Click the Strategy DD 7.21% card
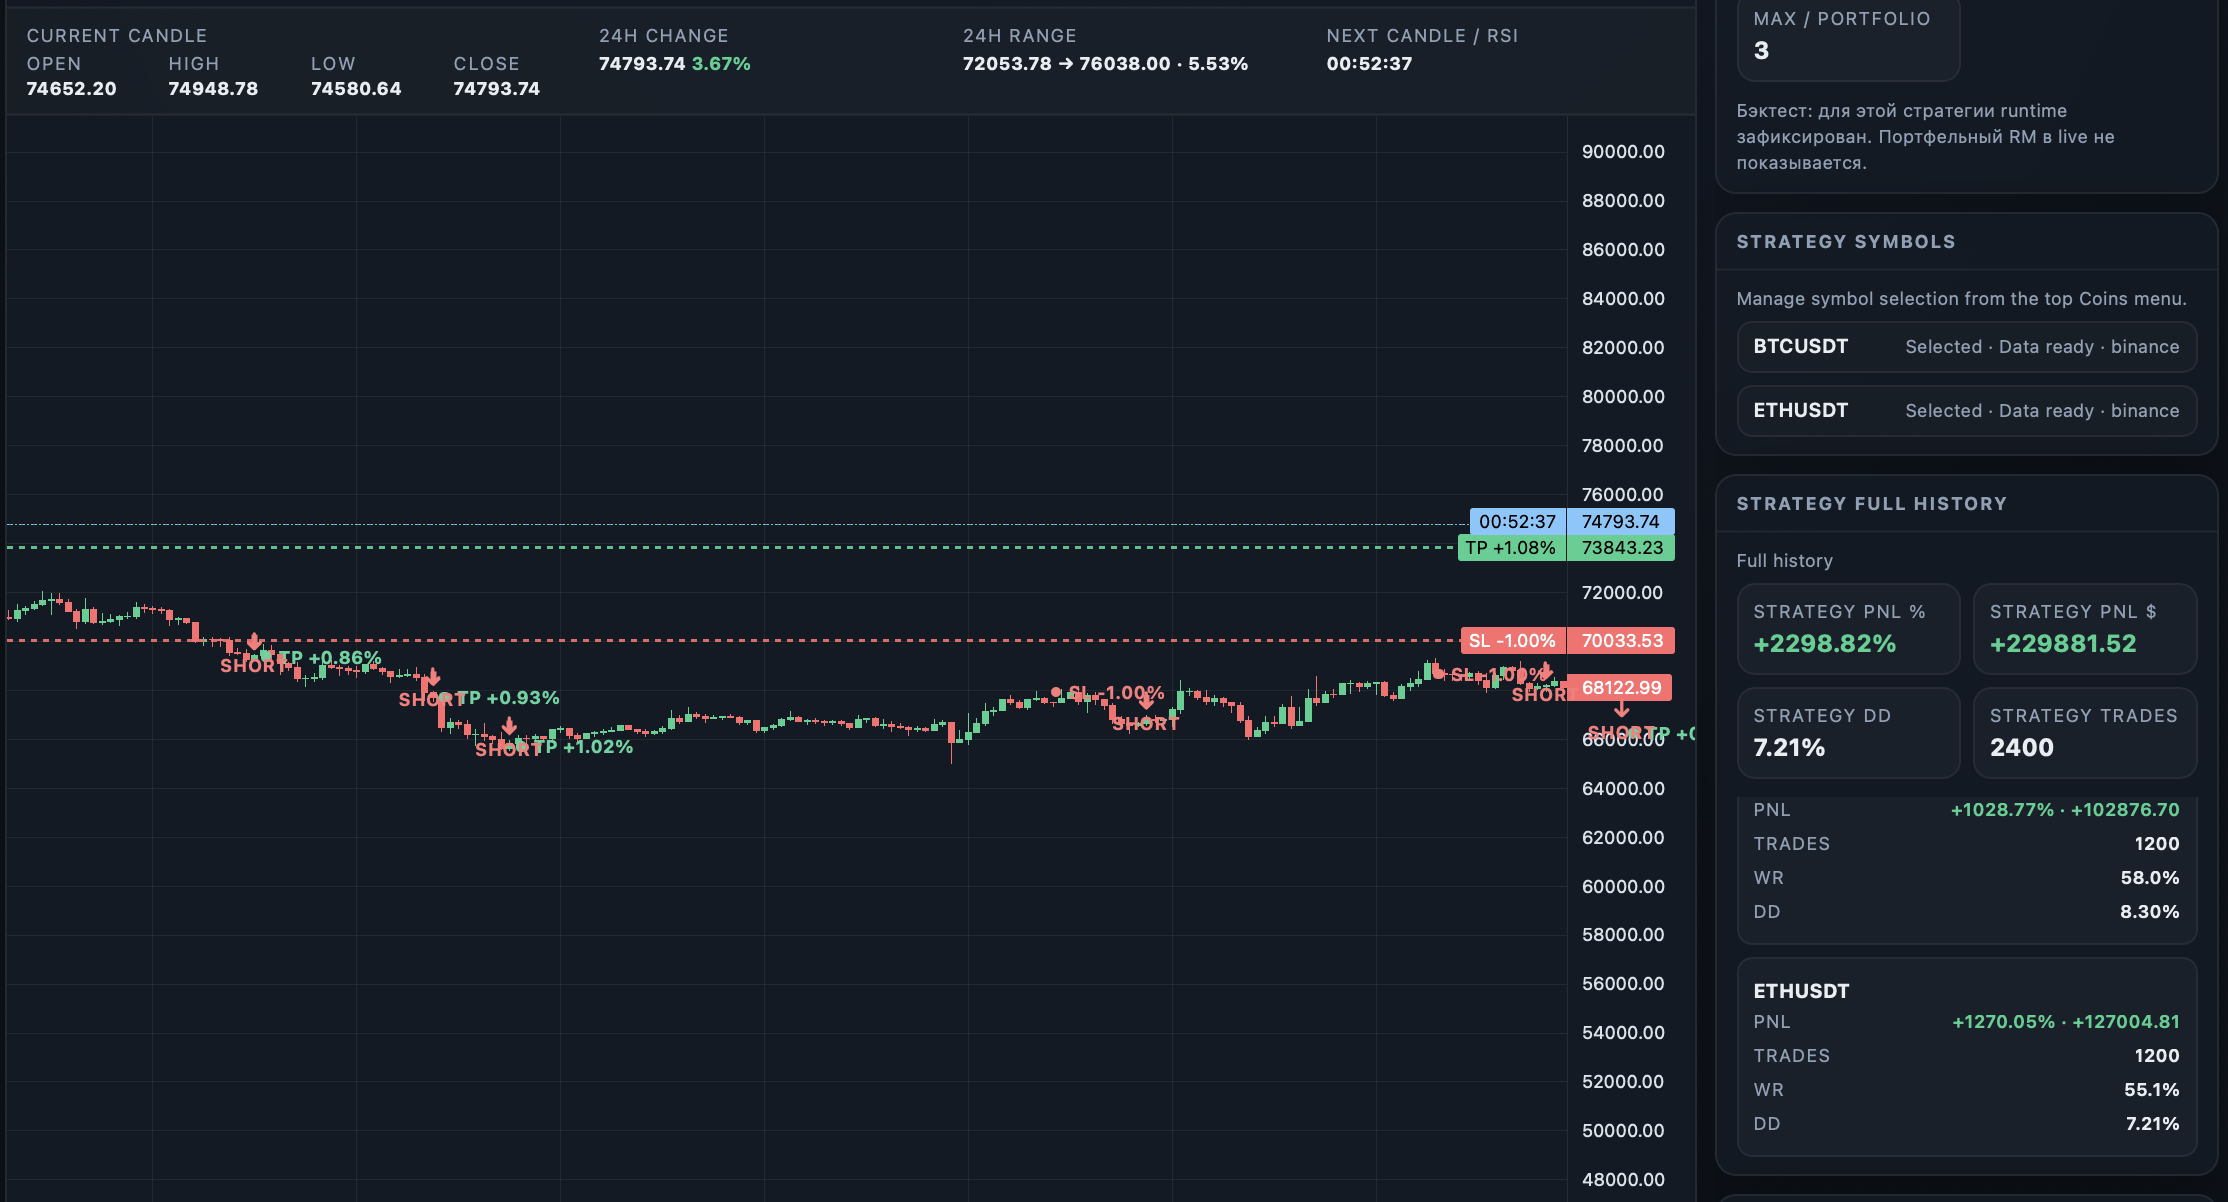Screen dimensions: 2228x1202 pyautogui.click(x=1848, y=733)
